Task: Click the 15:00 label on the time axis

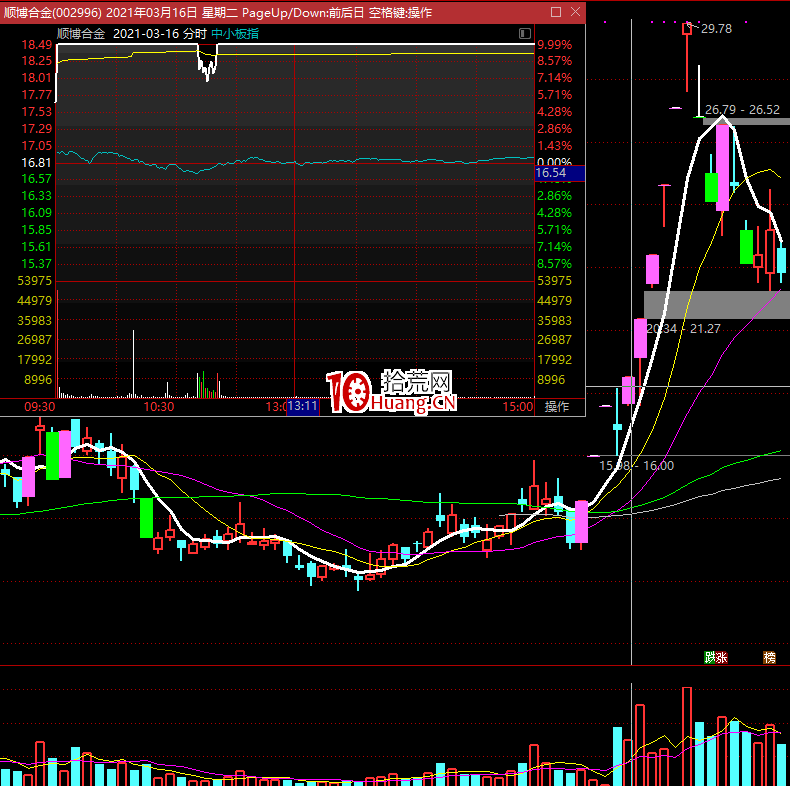Action: tap(518, 407)
